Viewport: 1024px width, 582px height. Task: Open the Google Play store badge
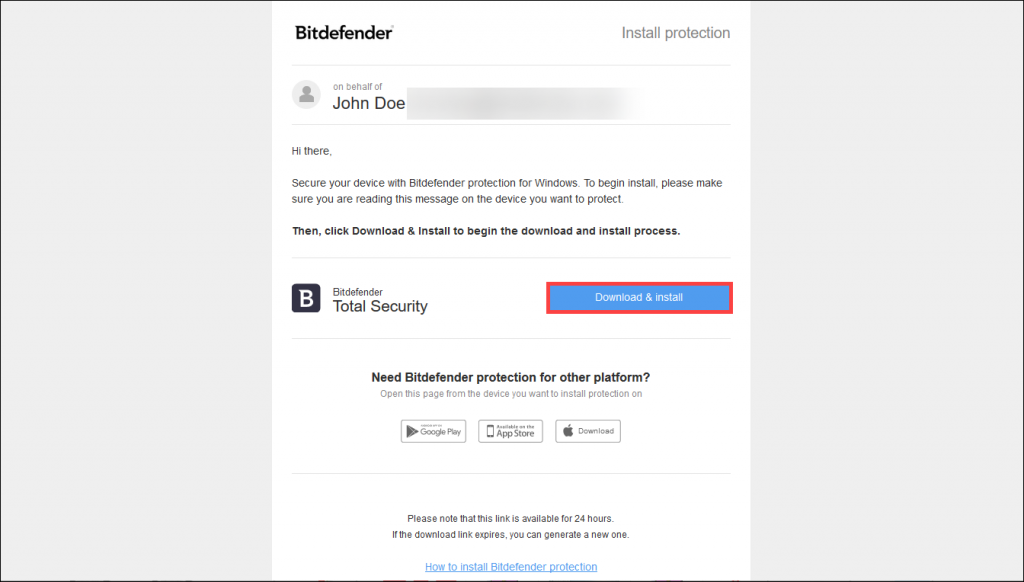coord(434,431)
